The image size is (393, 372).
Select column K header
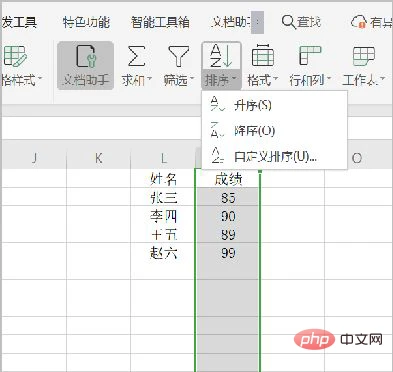pyautogui.click(x=98, y=158)
